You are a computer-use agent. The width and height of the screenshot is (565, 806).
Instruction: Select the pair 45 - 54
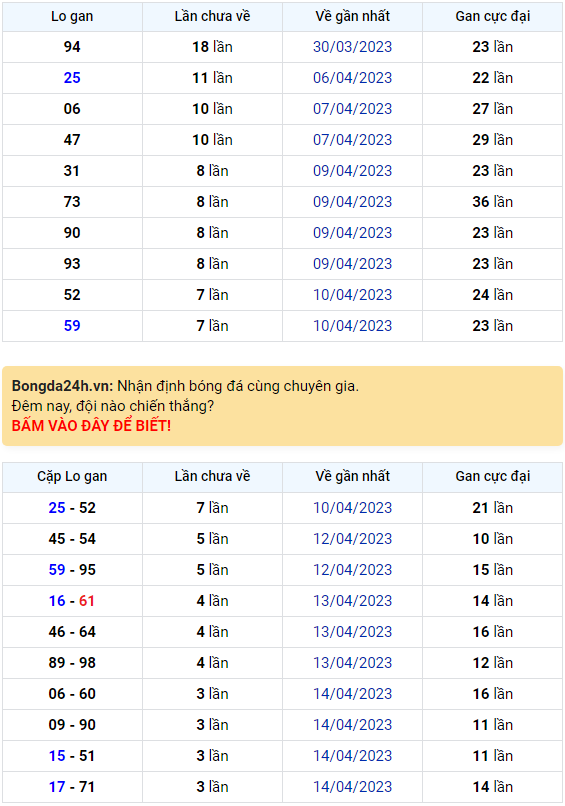click(x=72, y=539)
